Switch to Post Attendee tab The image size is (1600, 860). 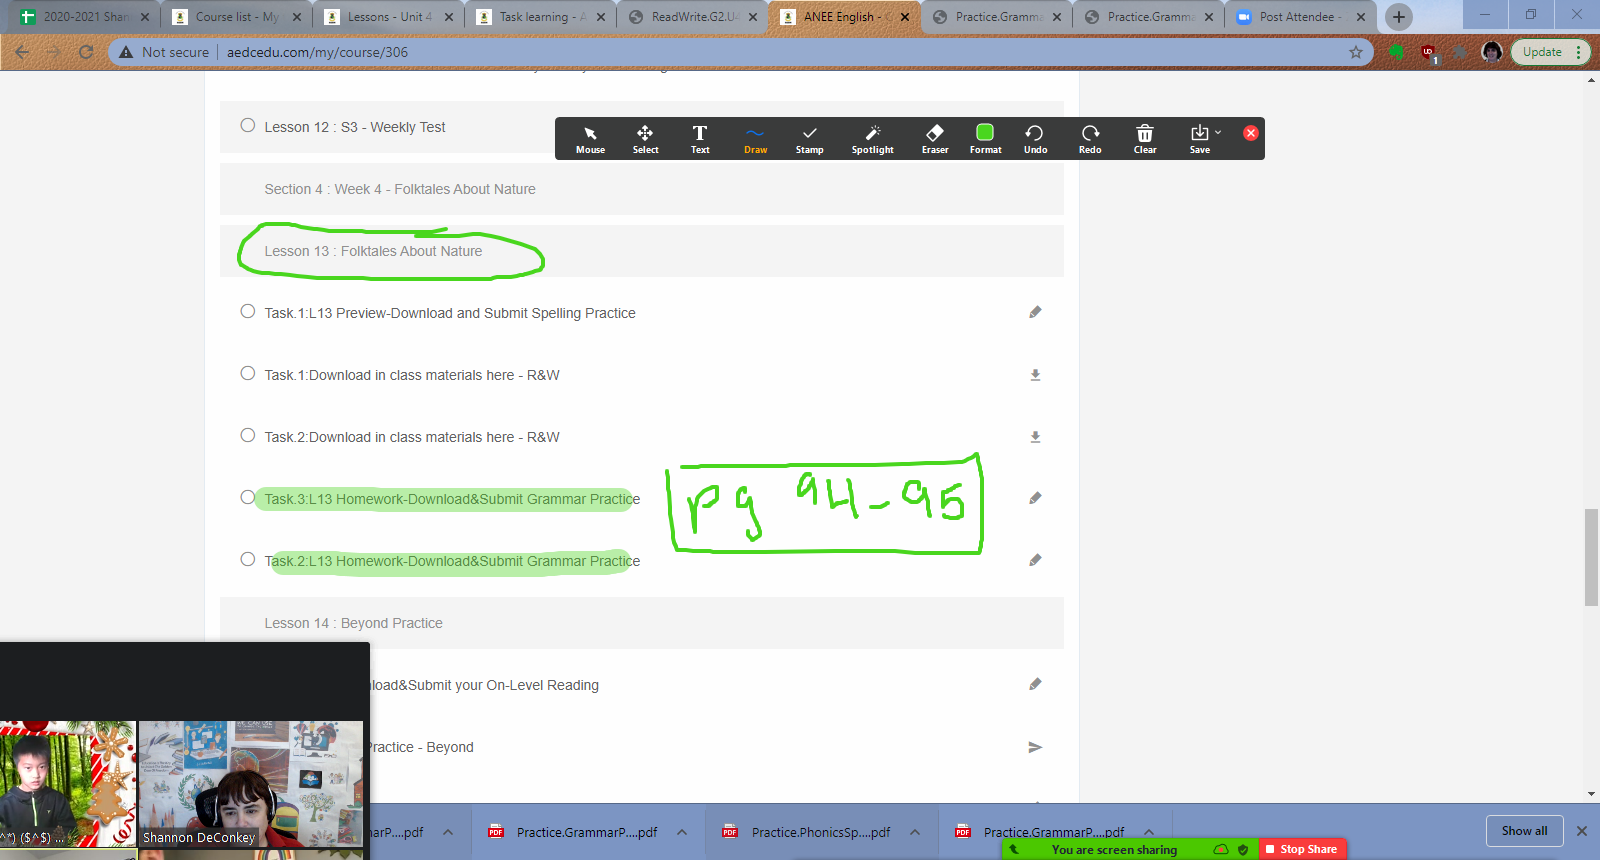click(1298, 17)
